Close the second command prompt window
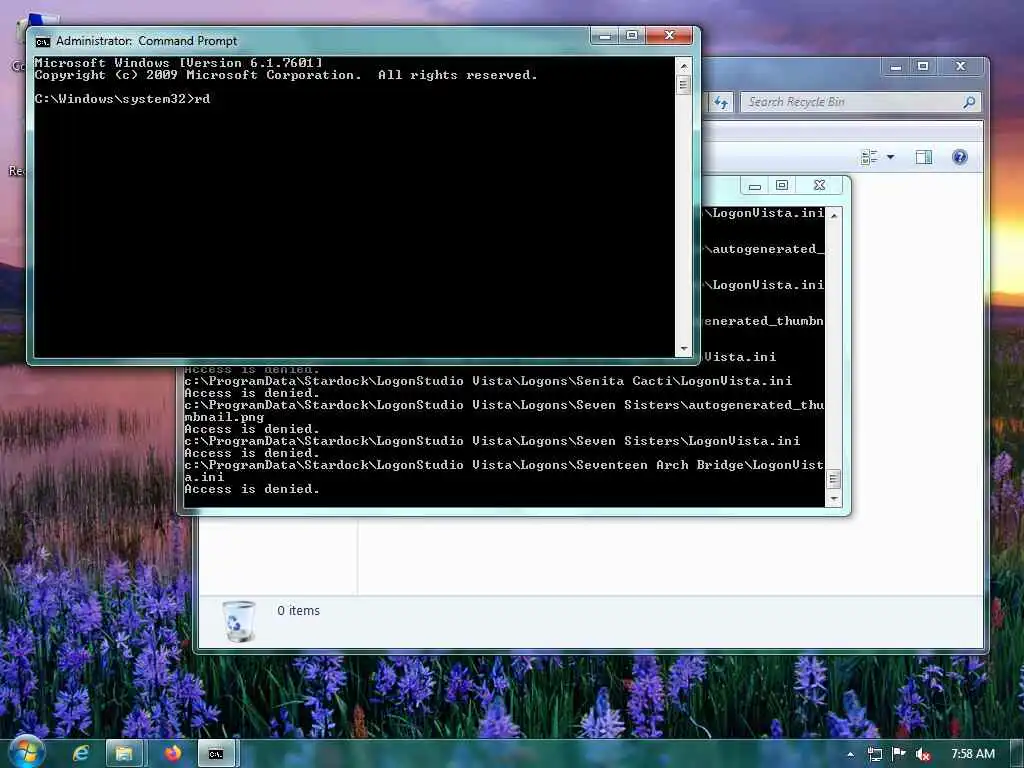1024x768 pixels. (820, 186)
